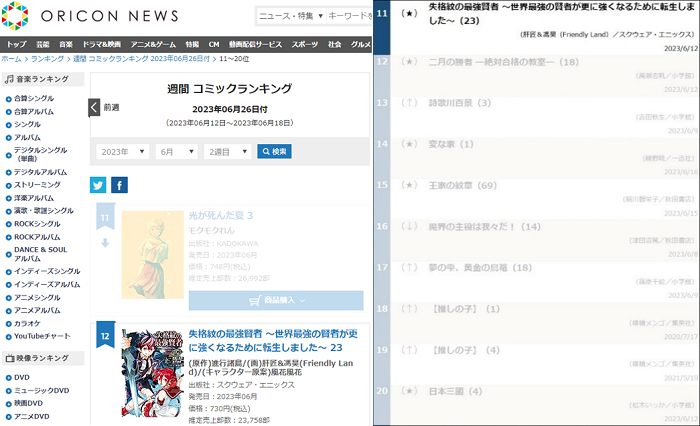Open the 6月 month dropdown

177,151
